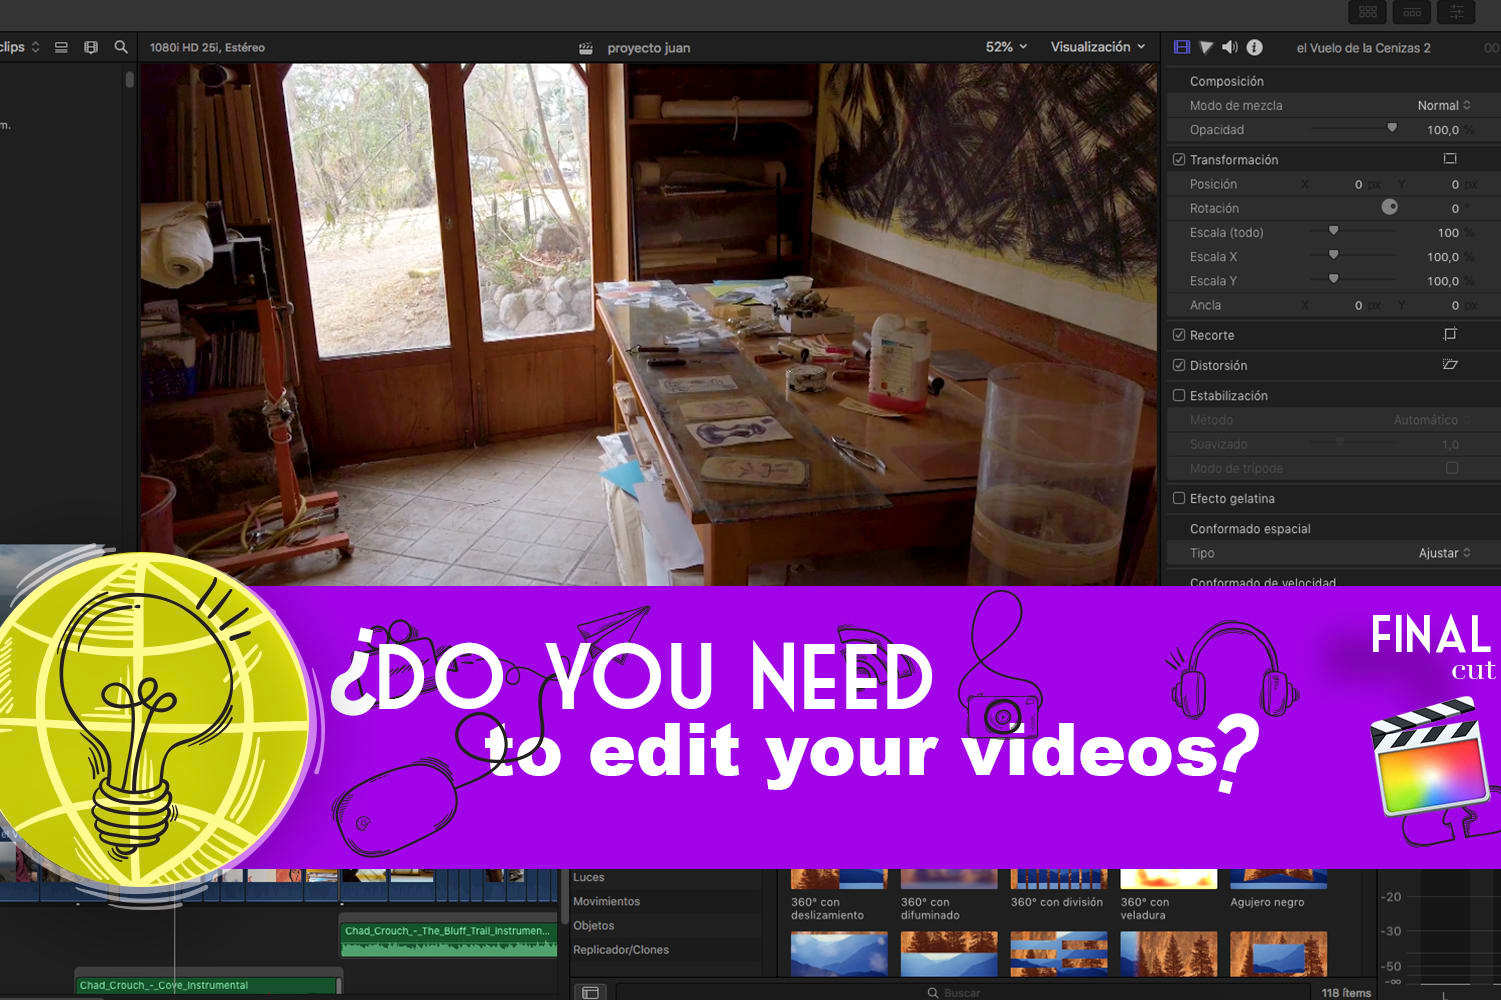Select the Movimientos effects category

click(606, 901)
